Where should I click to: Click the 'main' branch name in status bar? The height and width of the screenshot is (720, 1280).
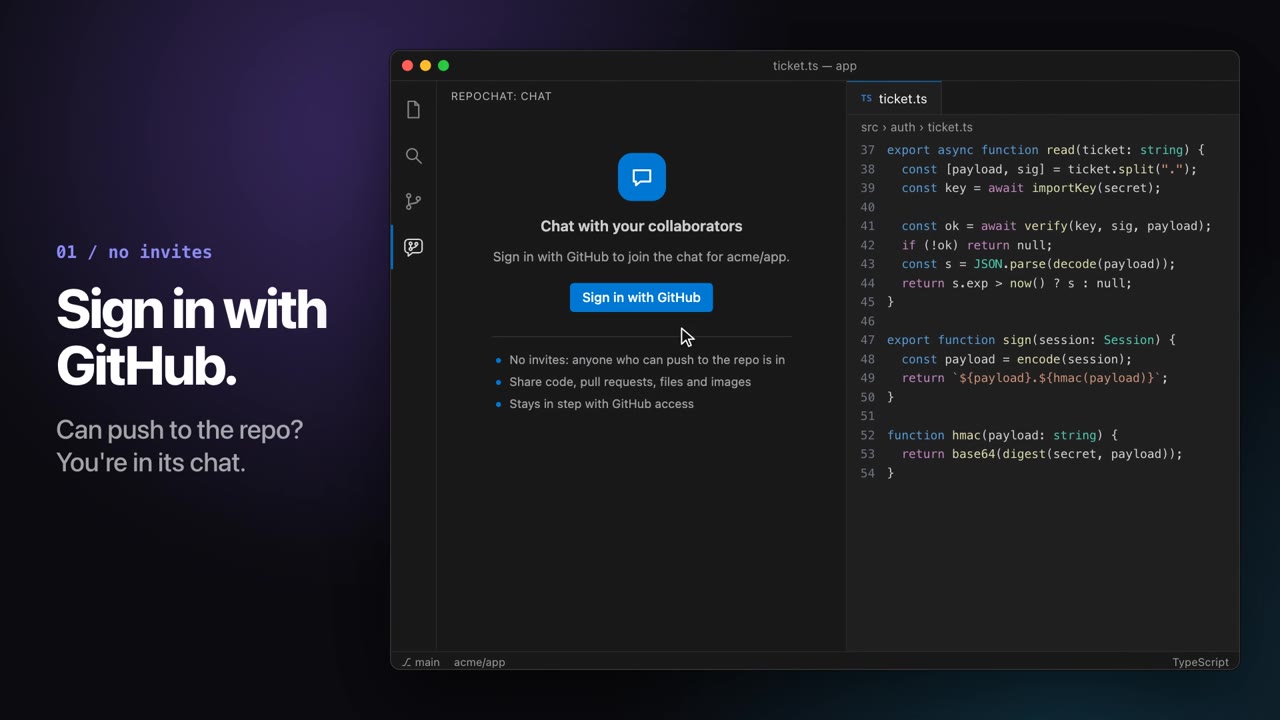tap(427, 662)
